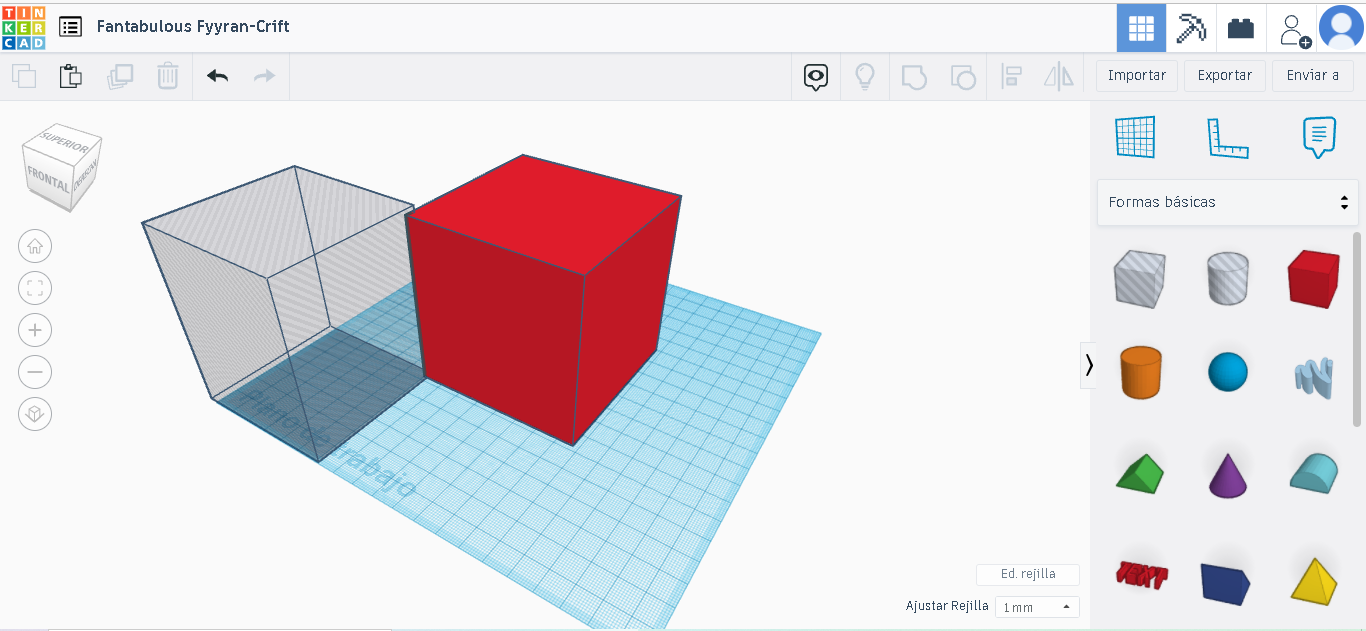
Task: Pick the red TEXT shape
Action: point(1141,574)
